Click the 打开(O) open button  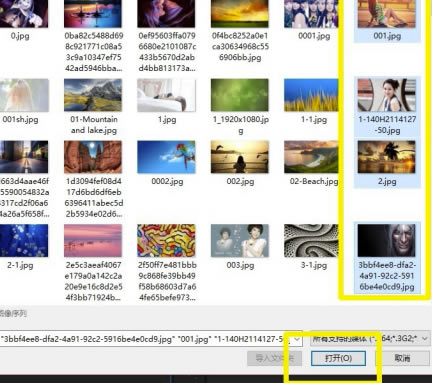338,358
